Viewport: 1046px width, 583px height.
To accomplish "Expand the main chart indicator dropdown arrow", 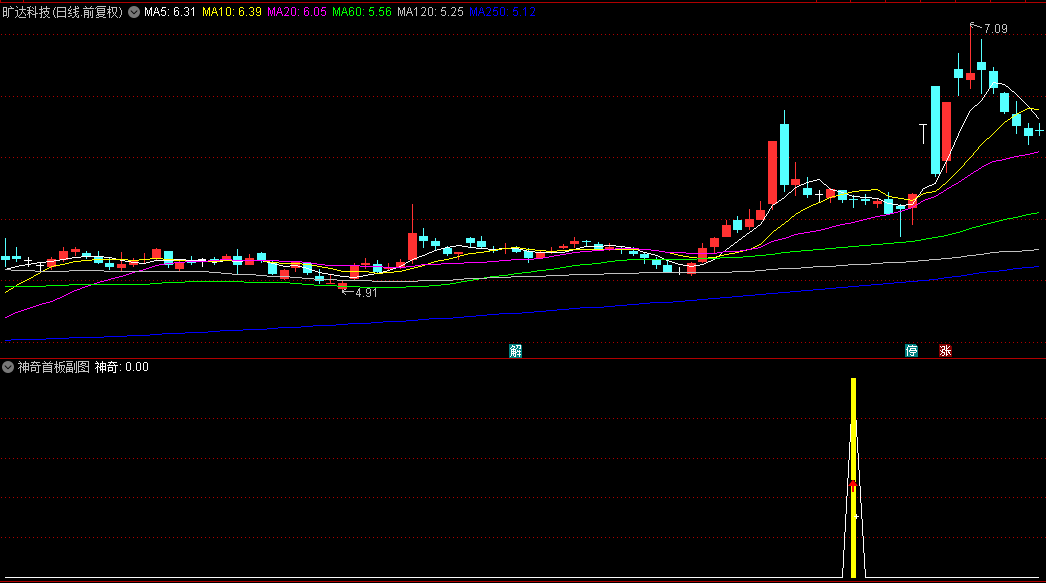I will pos(134,12).
